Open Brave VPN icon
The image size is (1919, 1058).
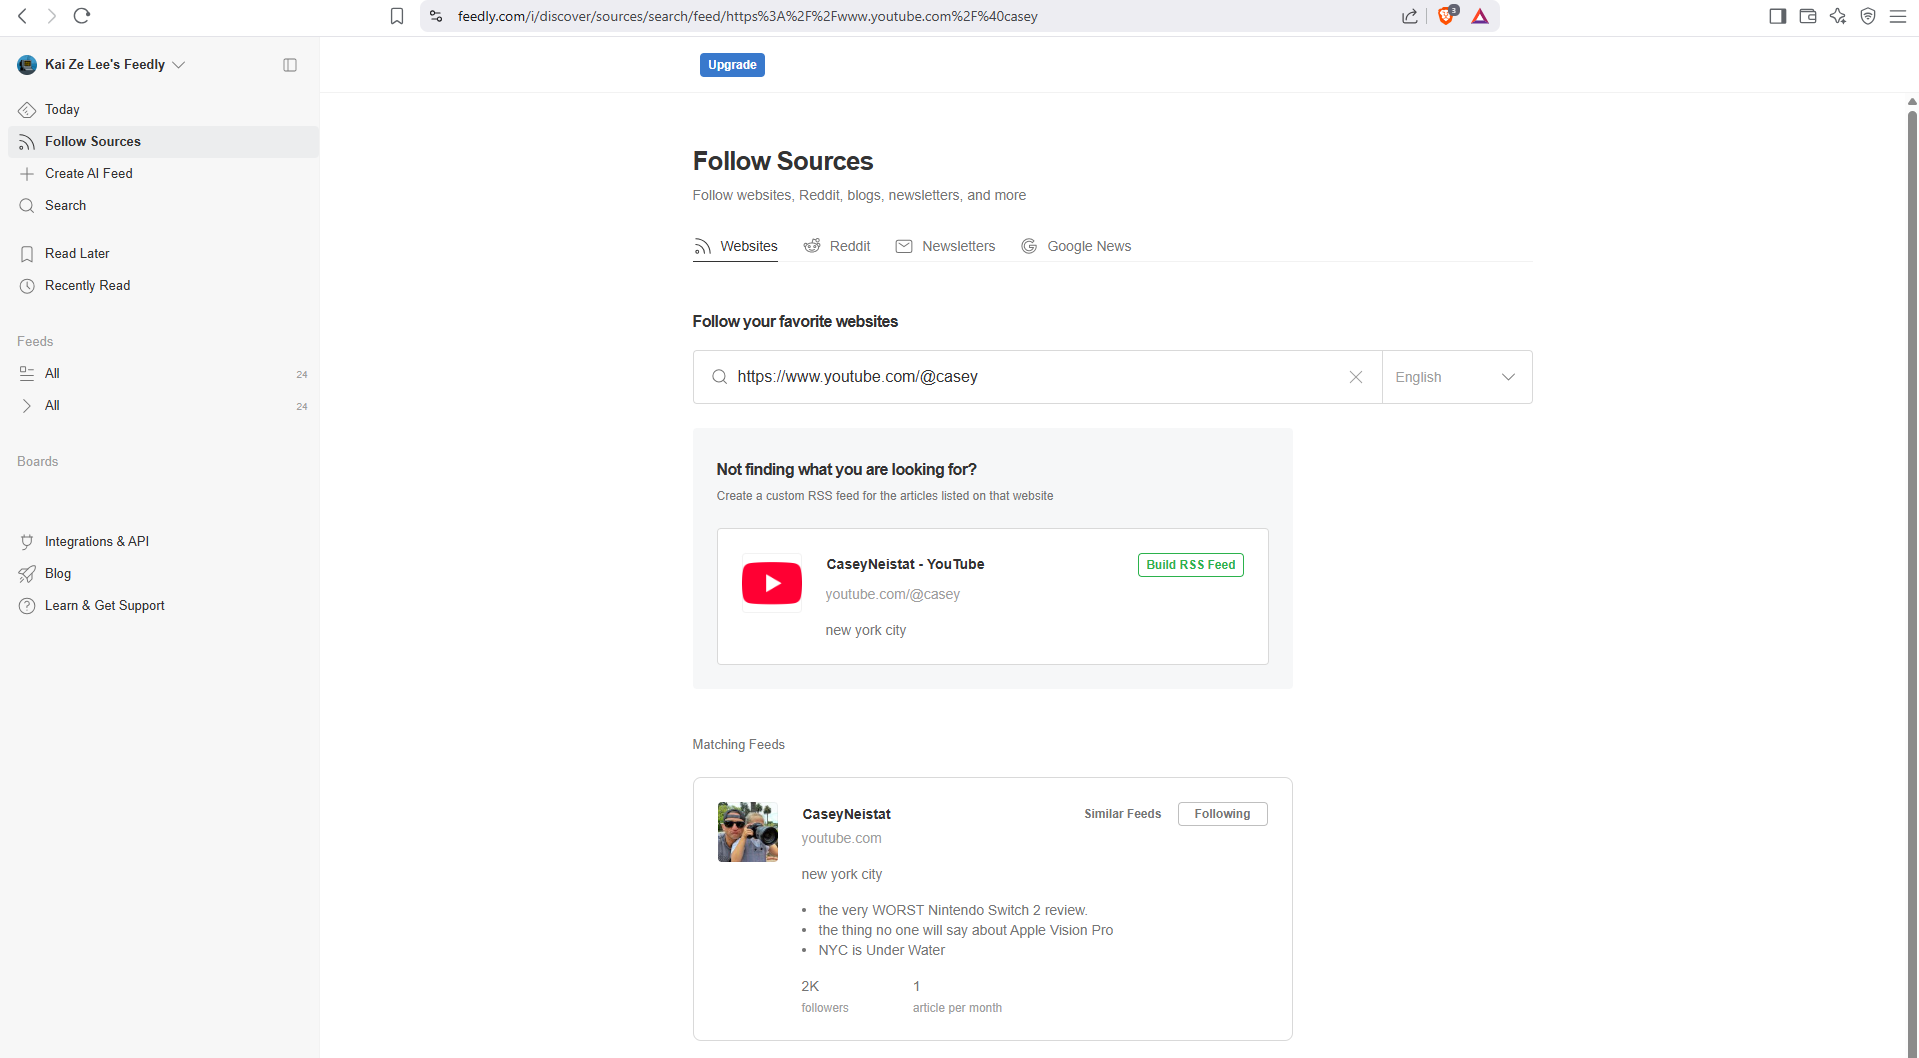pos(1867,16)
